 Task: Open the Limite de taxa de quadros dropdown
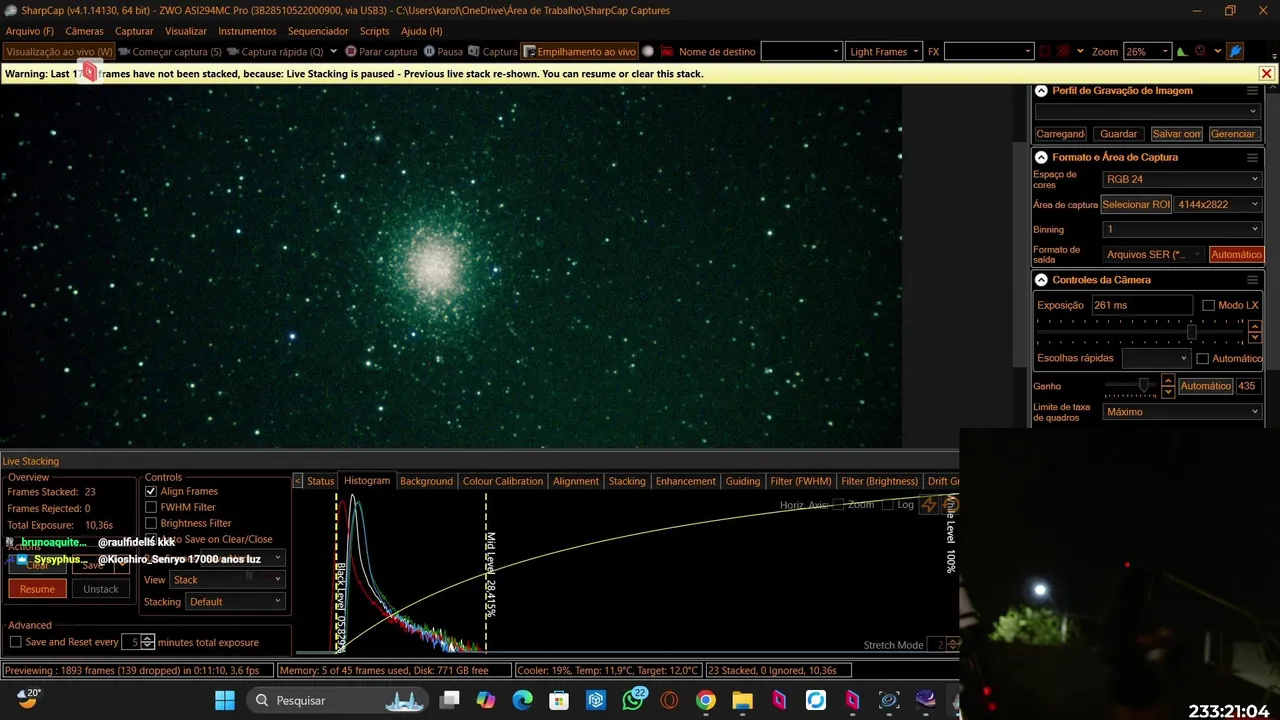pos(1182,412)
